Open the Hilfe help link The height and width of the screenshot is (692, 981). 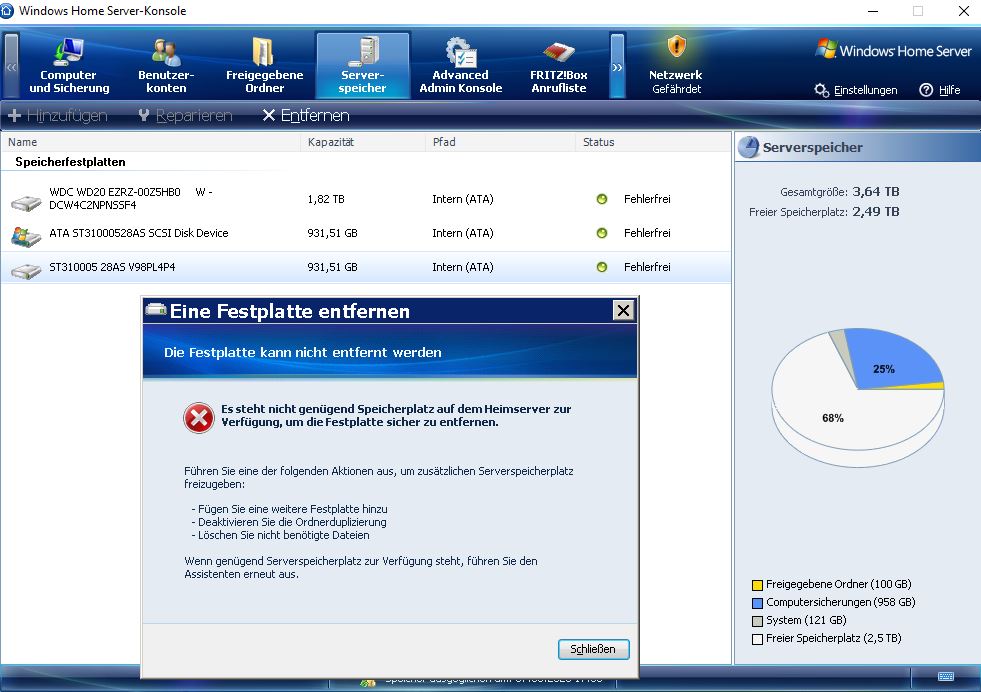[x=940, y=90]
